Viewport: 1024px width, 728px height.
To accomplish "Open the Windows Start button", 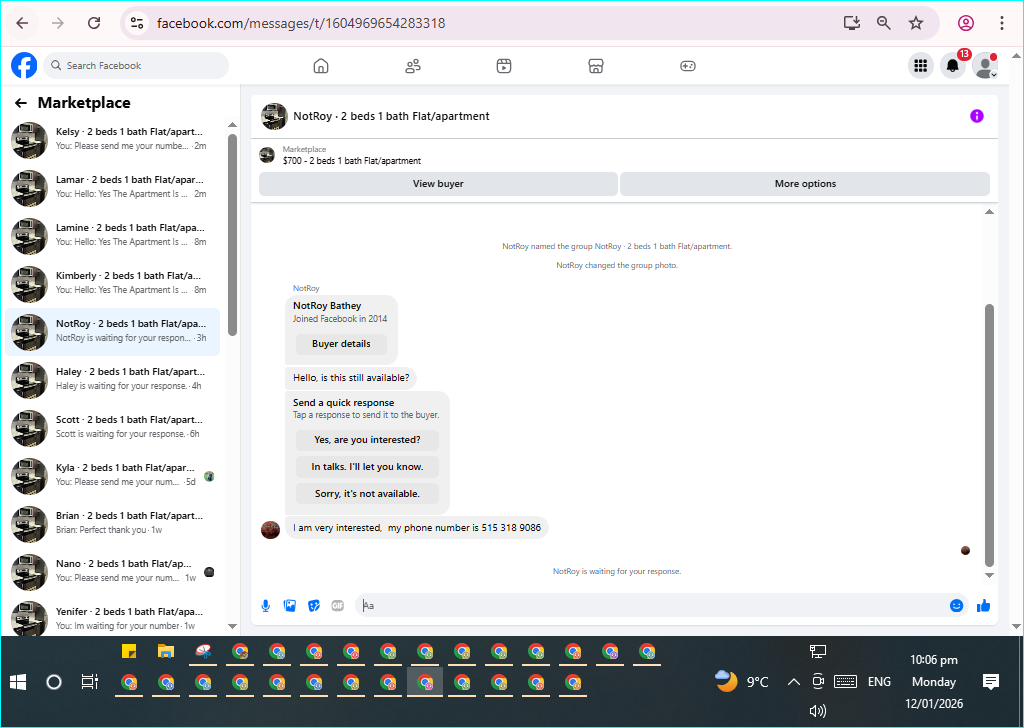I will pyautogui.click(x=18, y=682).
